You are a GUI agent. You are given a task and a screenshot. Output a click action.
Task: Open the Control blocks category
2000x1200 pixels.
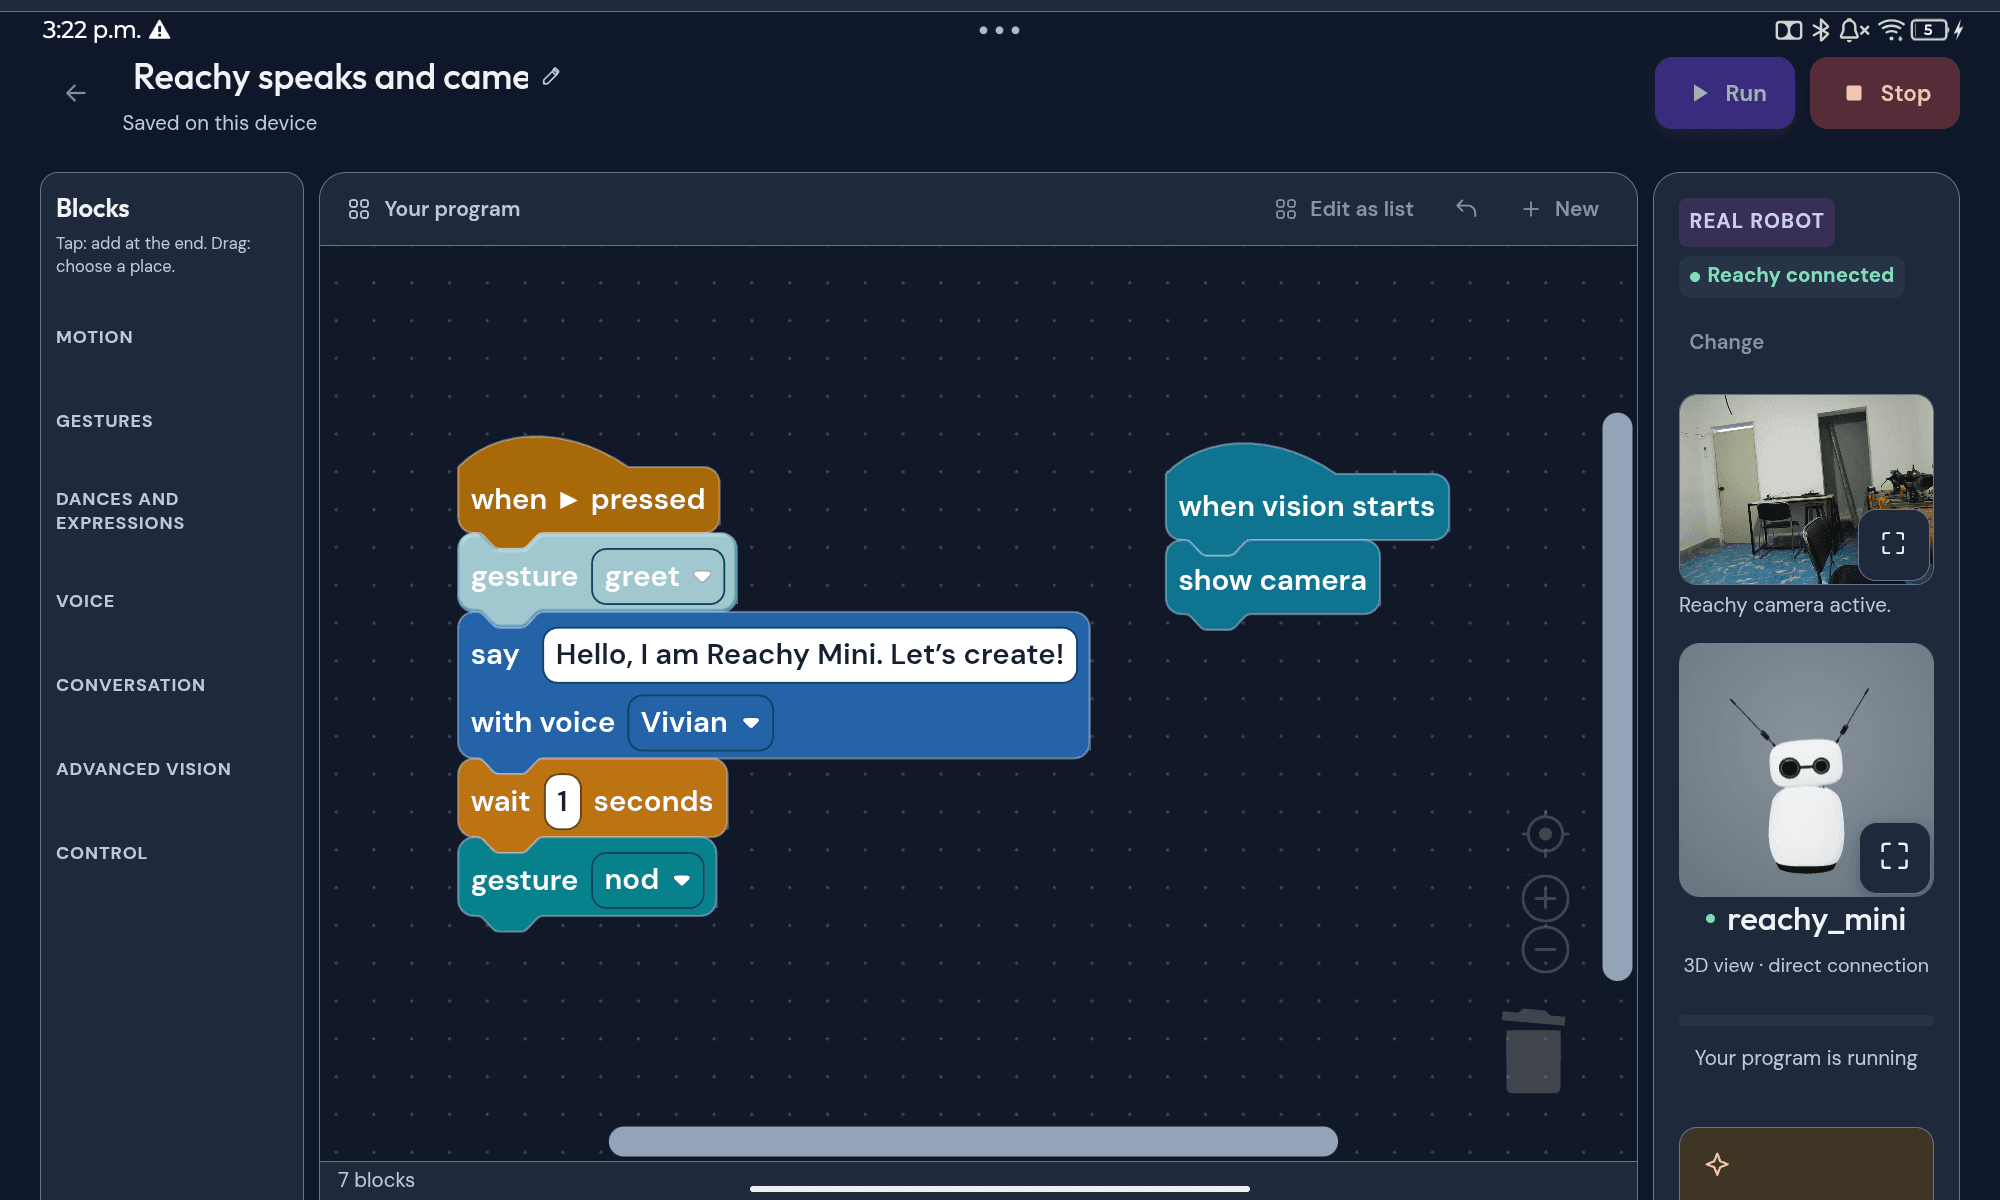101,853
